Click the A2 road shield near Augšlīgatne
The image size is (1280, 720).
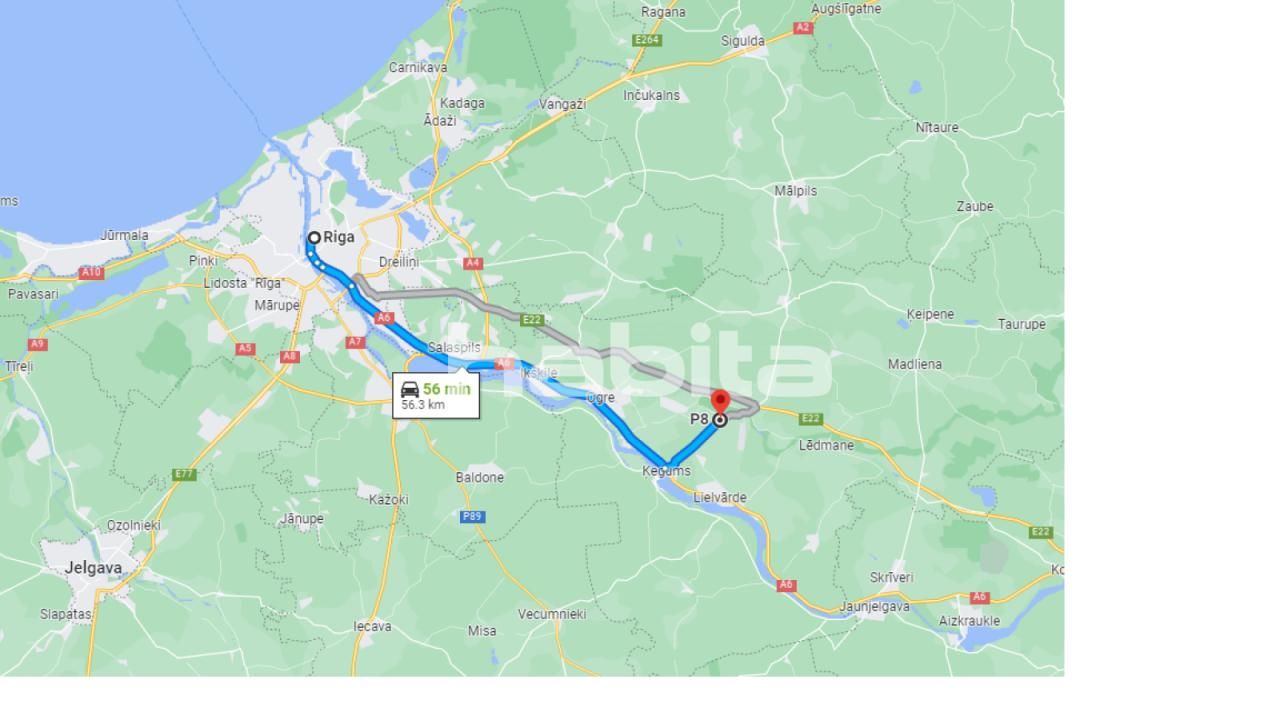pos(802,28)
